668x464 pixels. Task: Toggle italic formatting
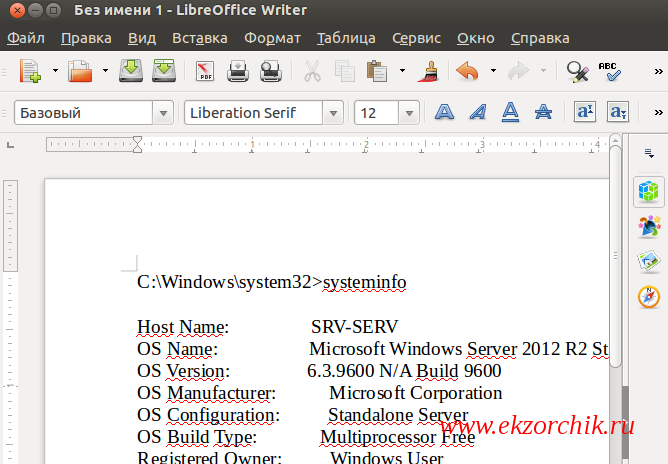coord(478,112)
